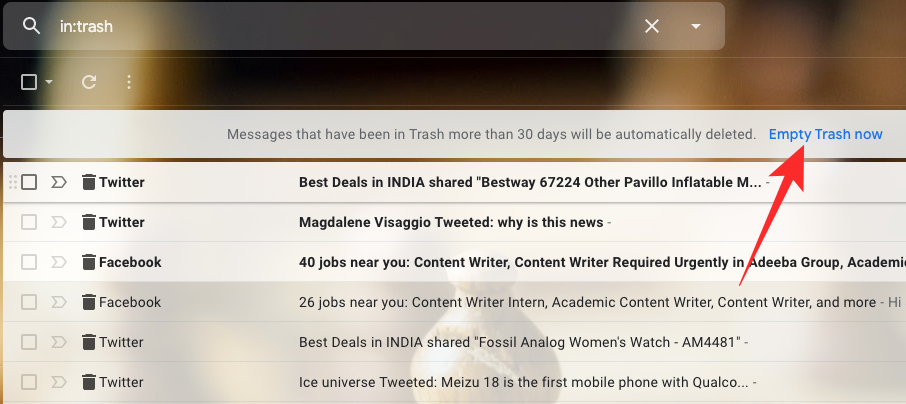The width and height of the screenshot is (906, 404).
Task: Click trash icon beside 40 jobs Facebook email
Action: coord(88,262)
